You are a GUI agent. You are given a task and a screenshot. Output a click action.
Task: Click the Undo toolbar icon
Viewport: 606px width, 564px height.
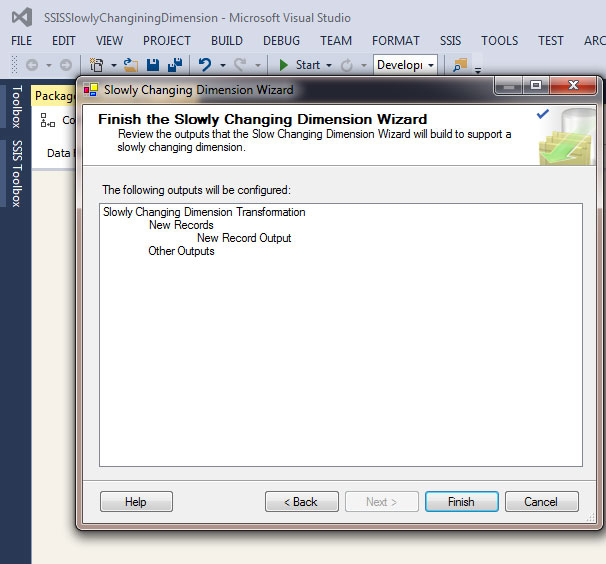[205, 65]
